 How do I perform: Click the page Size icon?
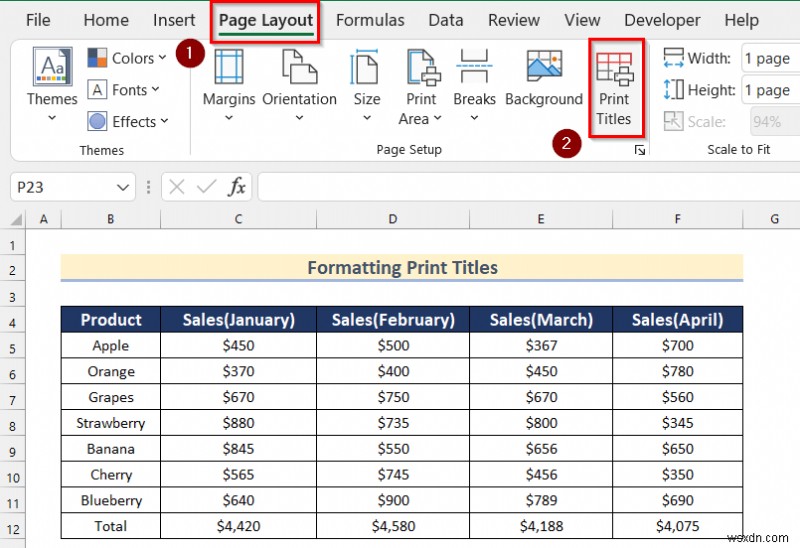point(366,68)
